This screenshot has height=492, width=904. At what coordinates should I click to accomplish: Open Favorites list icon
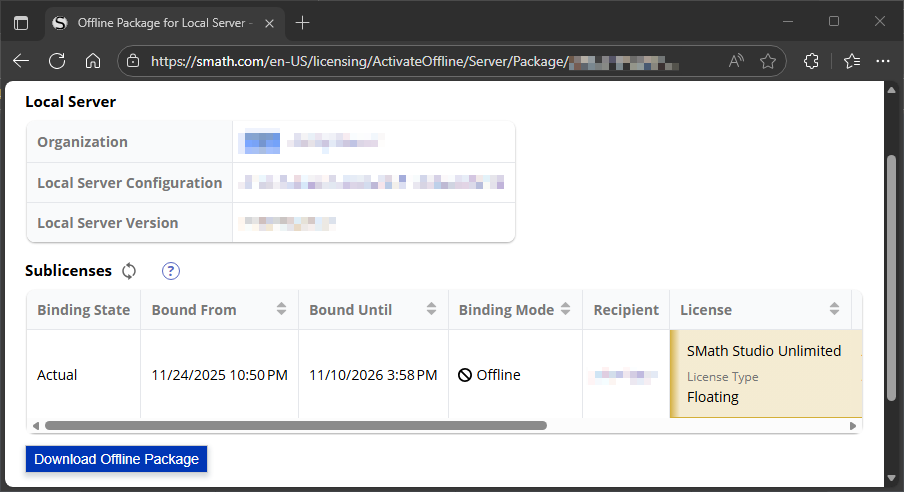(852, 61)
